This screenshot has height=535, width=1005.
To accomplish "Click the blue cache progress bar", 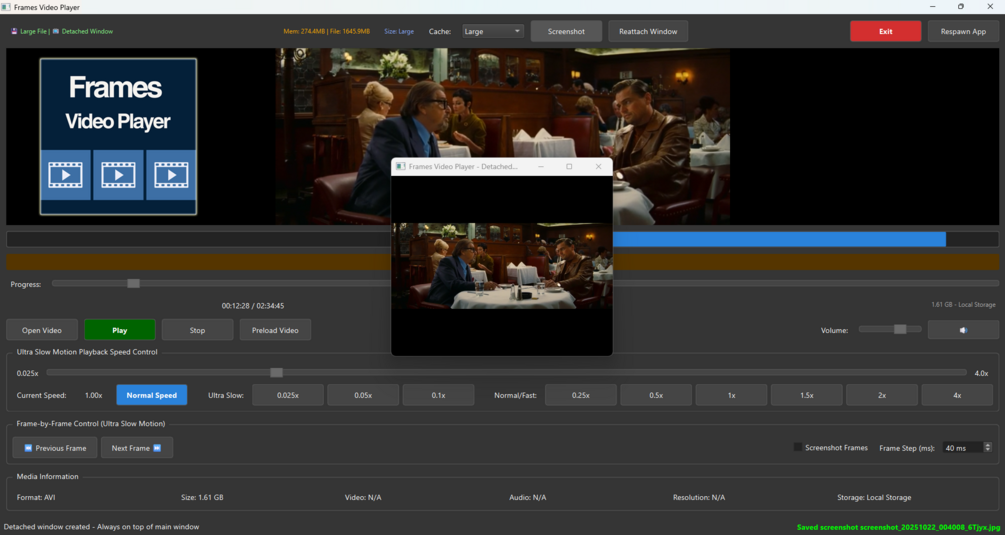I will pyautogui.click(x=779, y=239).
